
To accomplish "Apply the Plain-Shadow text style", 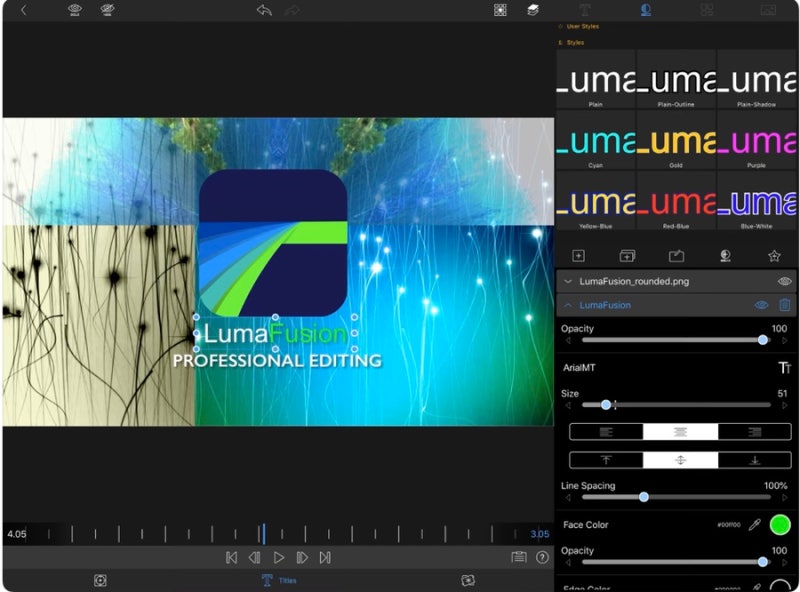I will click(x=757, y=79).
